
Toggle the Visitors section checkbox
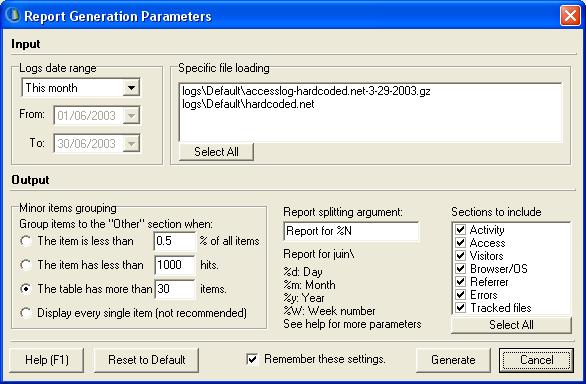click(460, 256)
